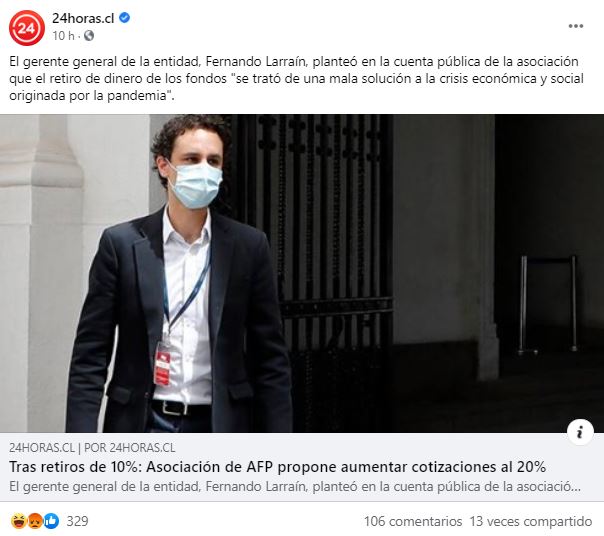604x536 pixels.
Task: Click the angry reaction emoji icon
Action: pos(35,521)
